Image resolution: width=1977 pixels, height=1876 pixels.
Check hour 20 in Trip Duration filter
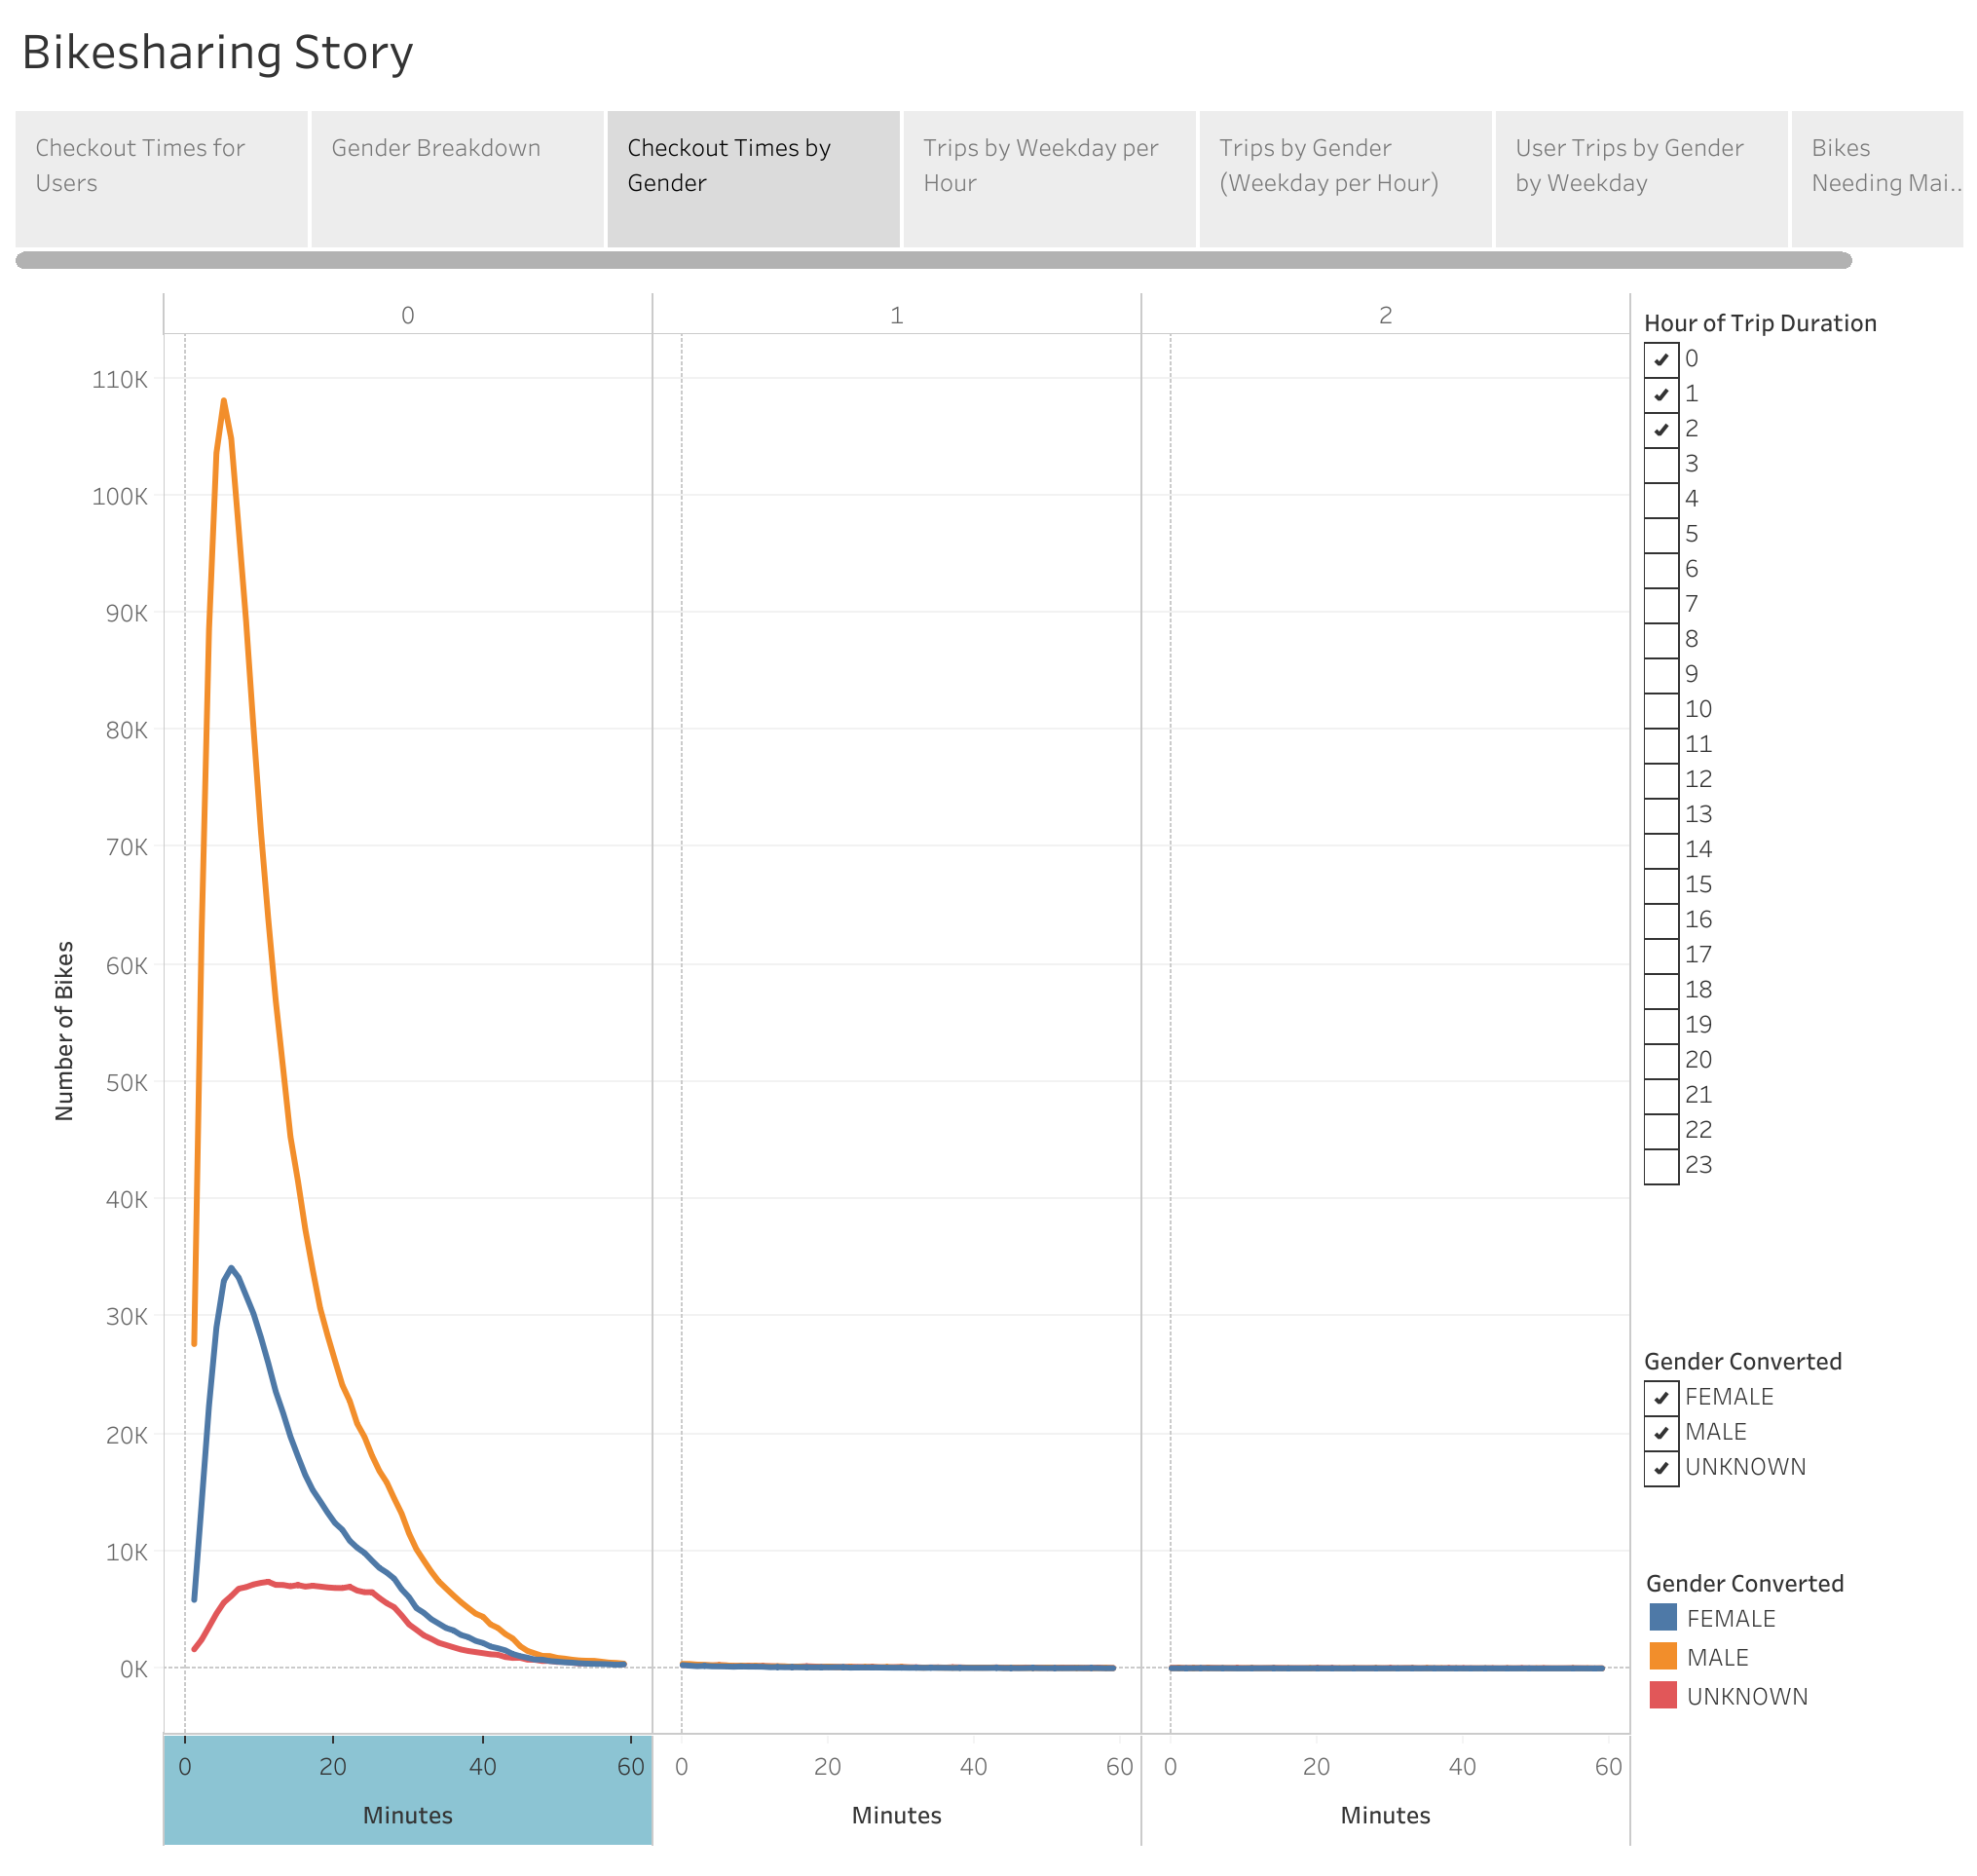click(1661, 1060)
